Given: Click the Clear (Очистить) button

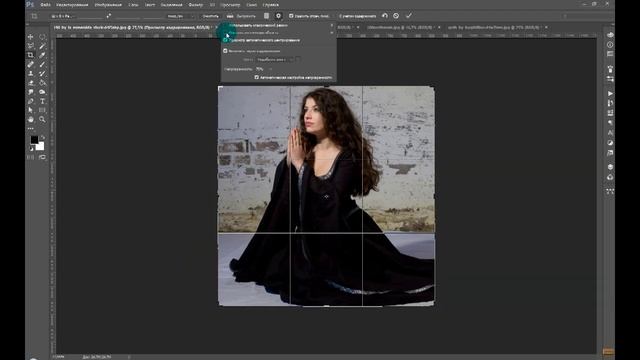Looking at the screenshot, I should tap(211, 16).
